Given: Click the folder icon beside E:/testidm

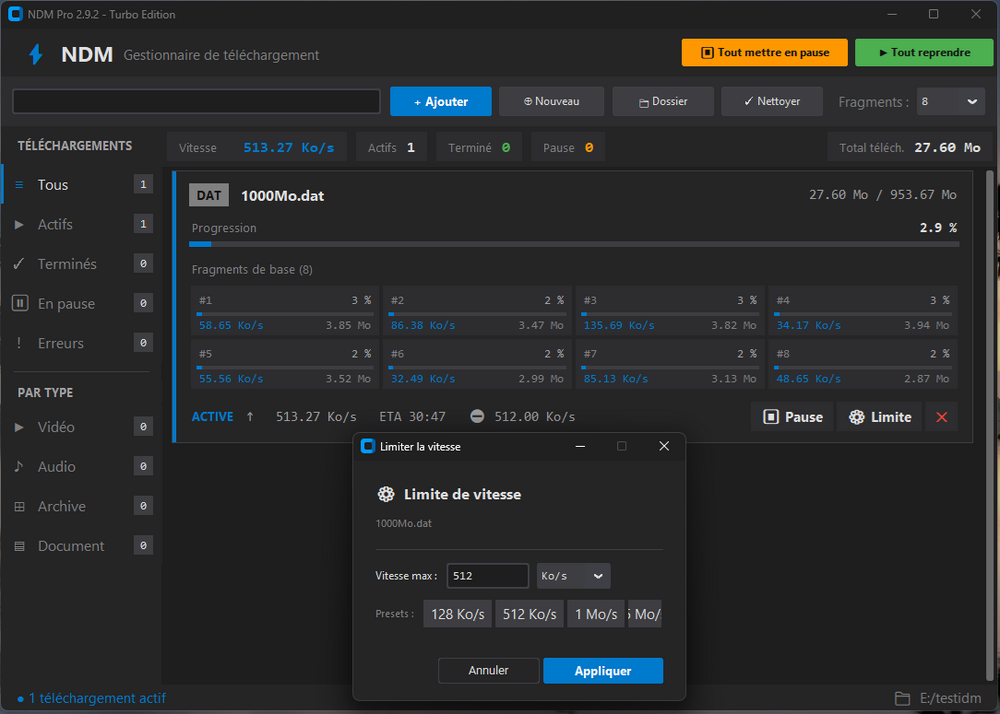Looking at the screenshot, I should [902, 699].
